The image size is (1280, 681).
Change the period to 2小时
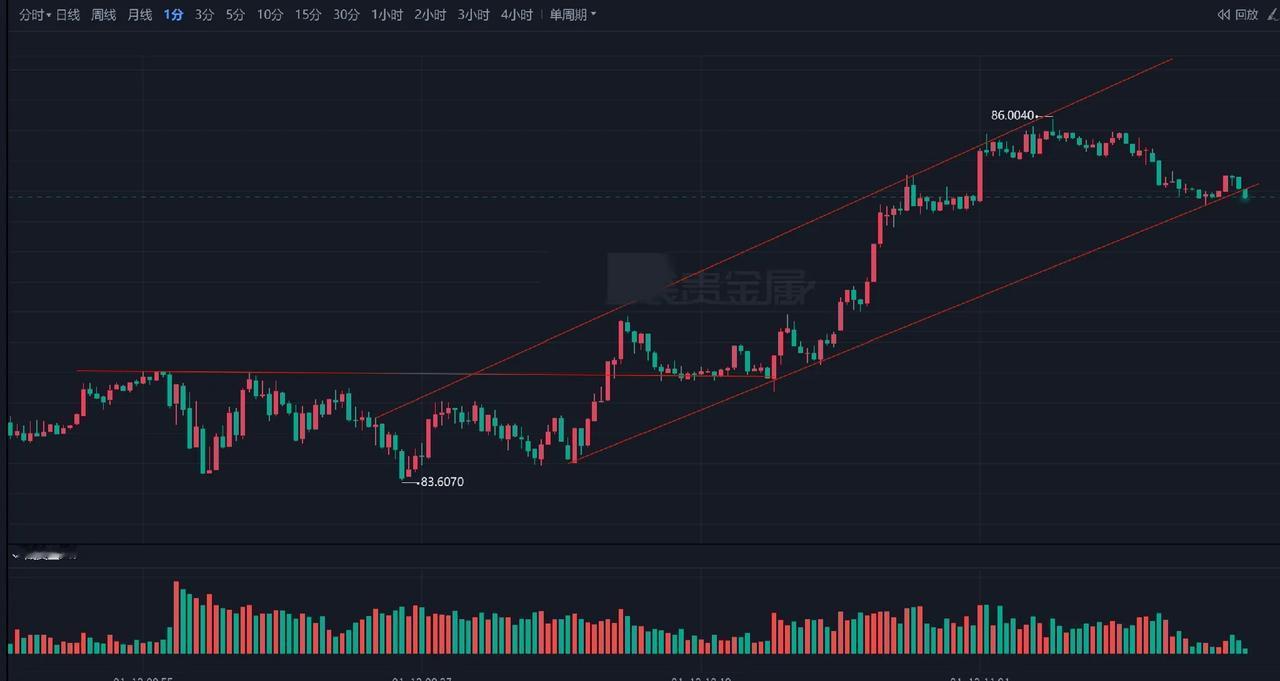tap(430, 15)
